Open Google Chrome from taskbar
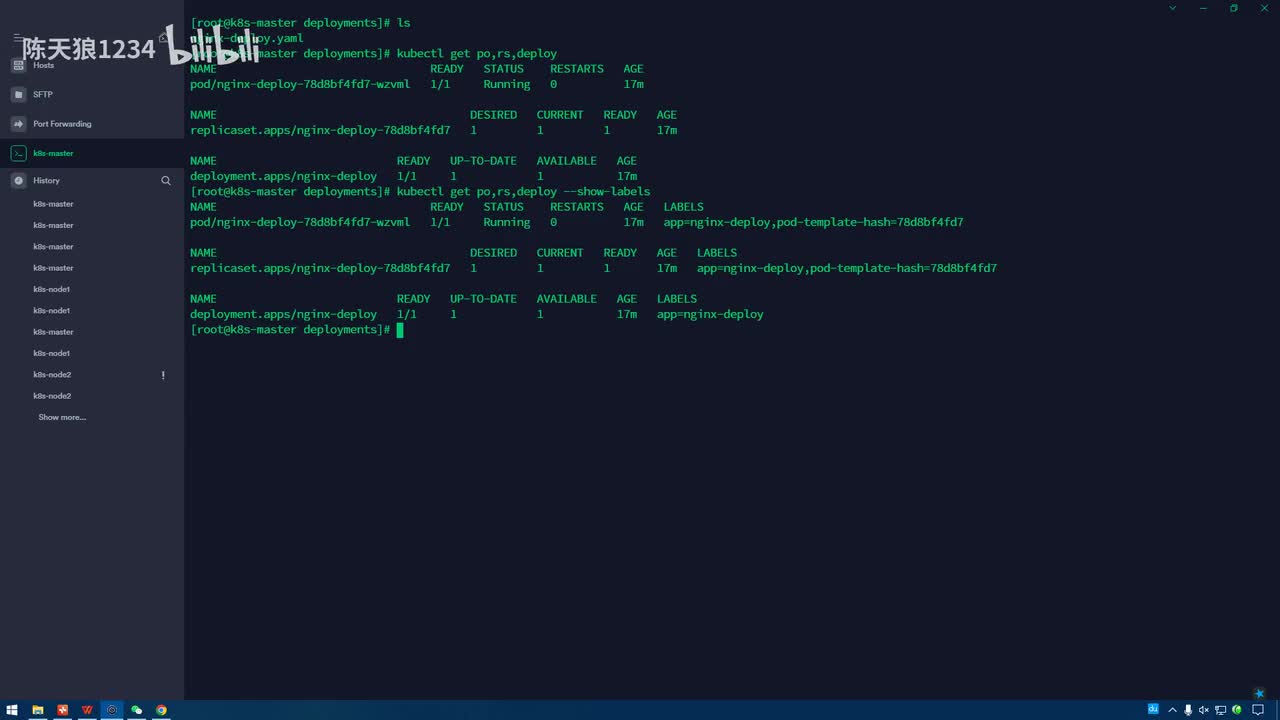 161,710
